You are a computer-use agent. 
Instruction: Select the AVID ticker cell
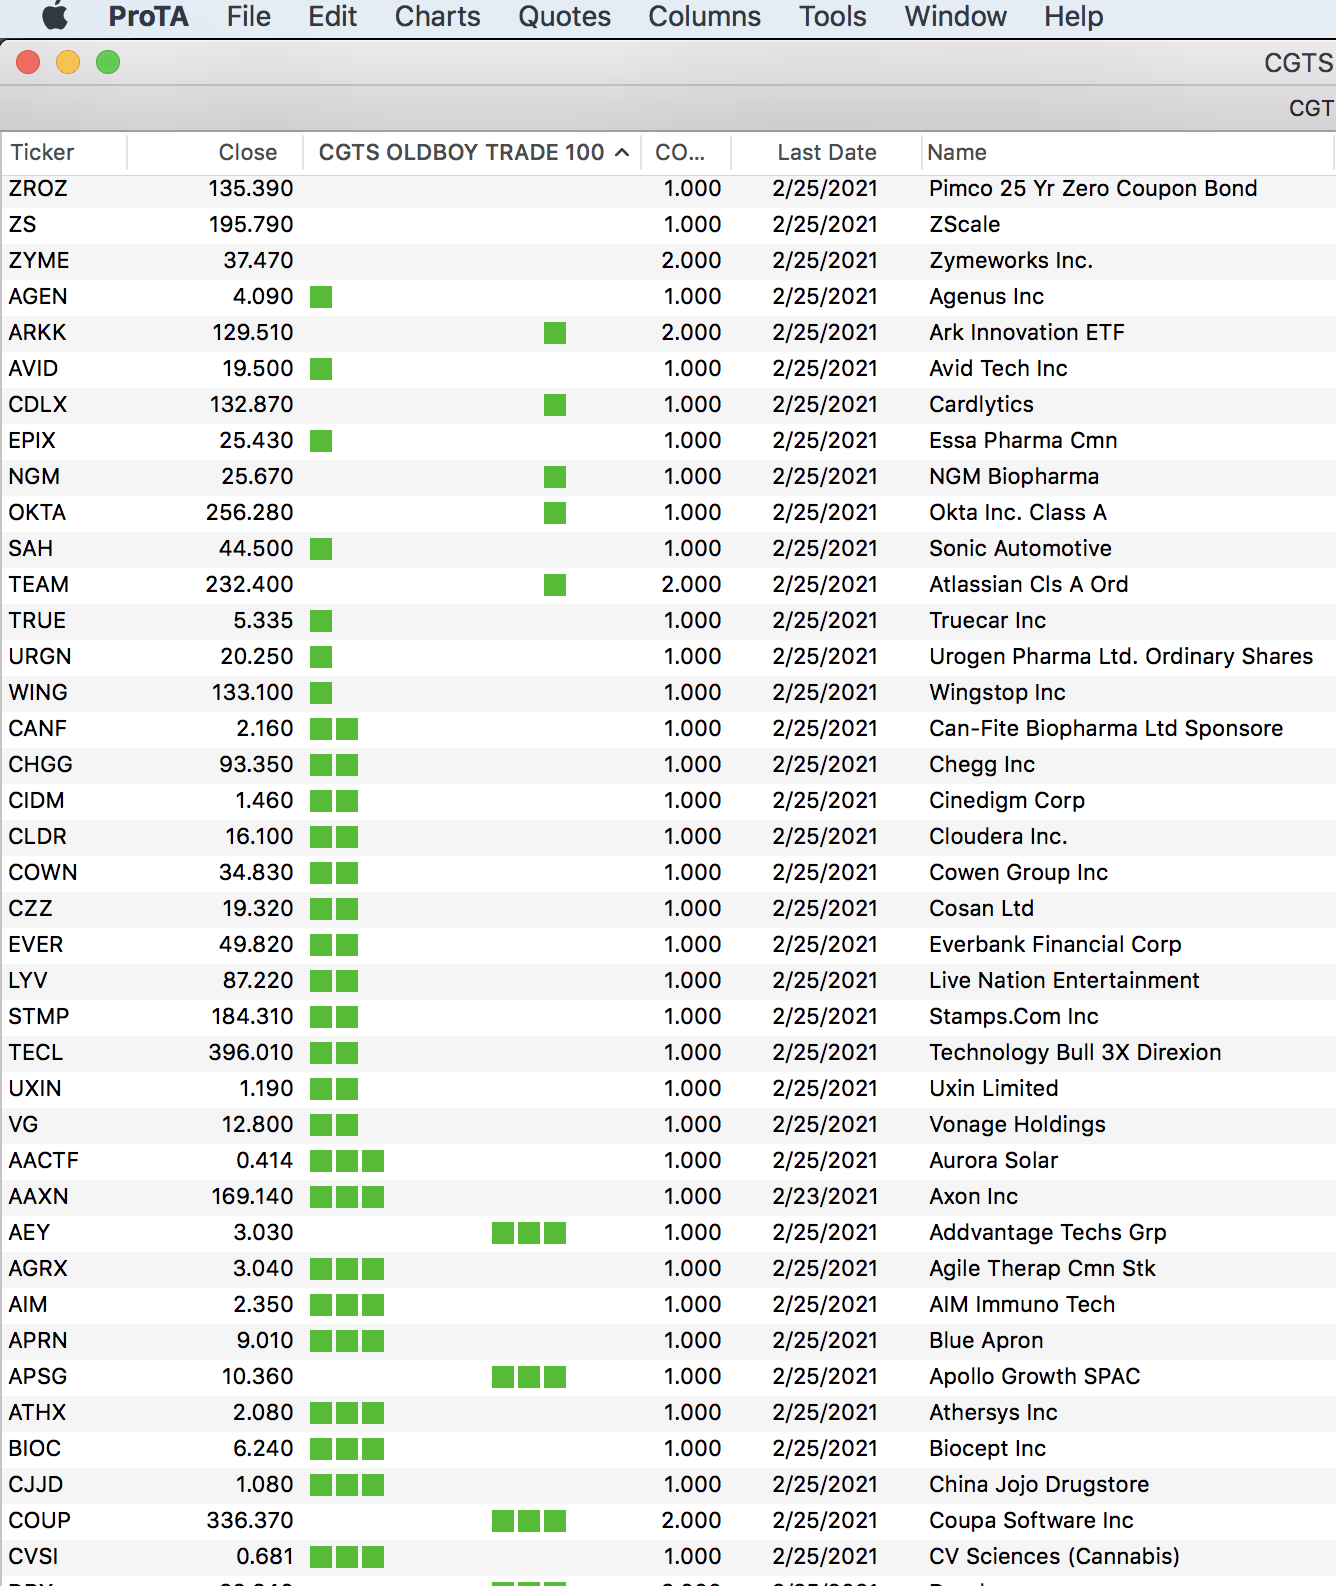click(x=33, y=368)
